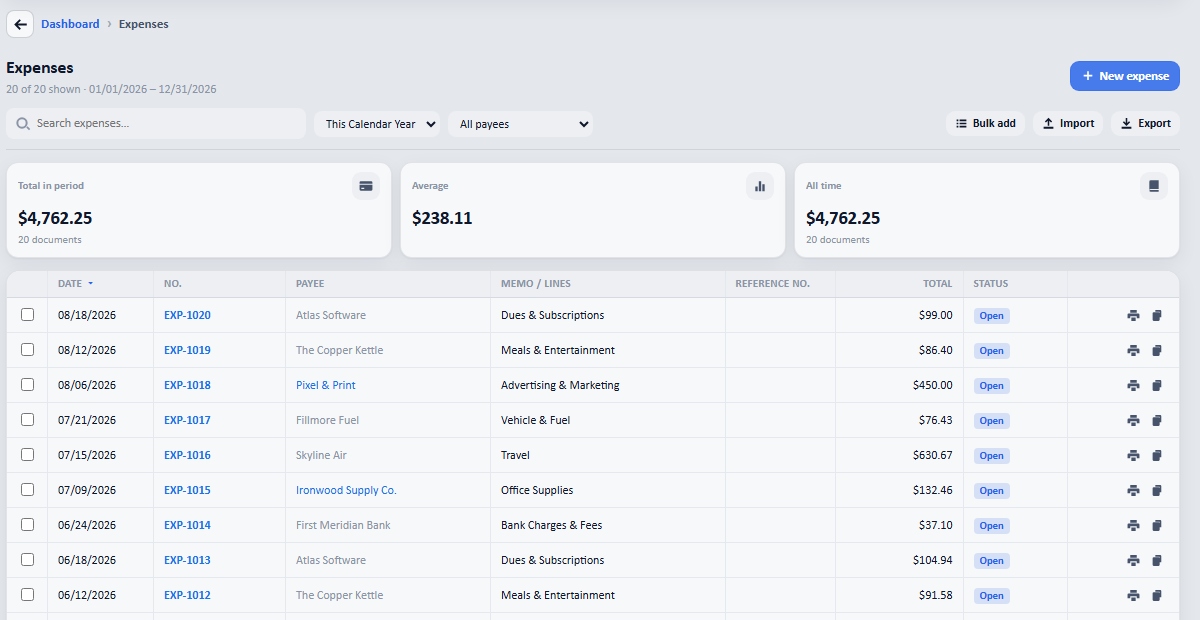Click the Open status of EXP-1013
The image size is (1200, 620).
[992, 561]
